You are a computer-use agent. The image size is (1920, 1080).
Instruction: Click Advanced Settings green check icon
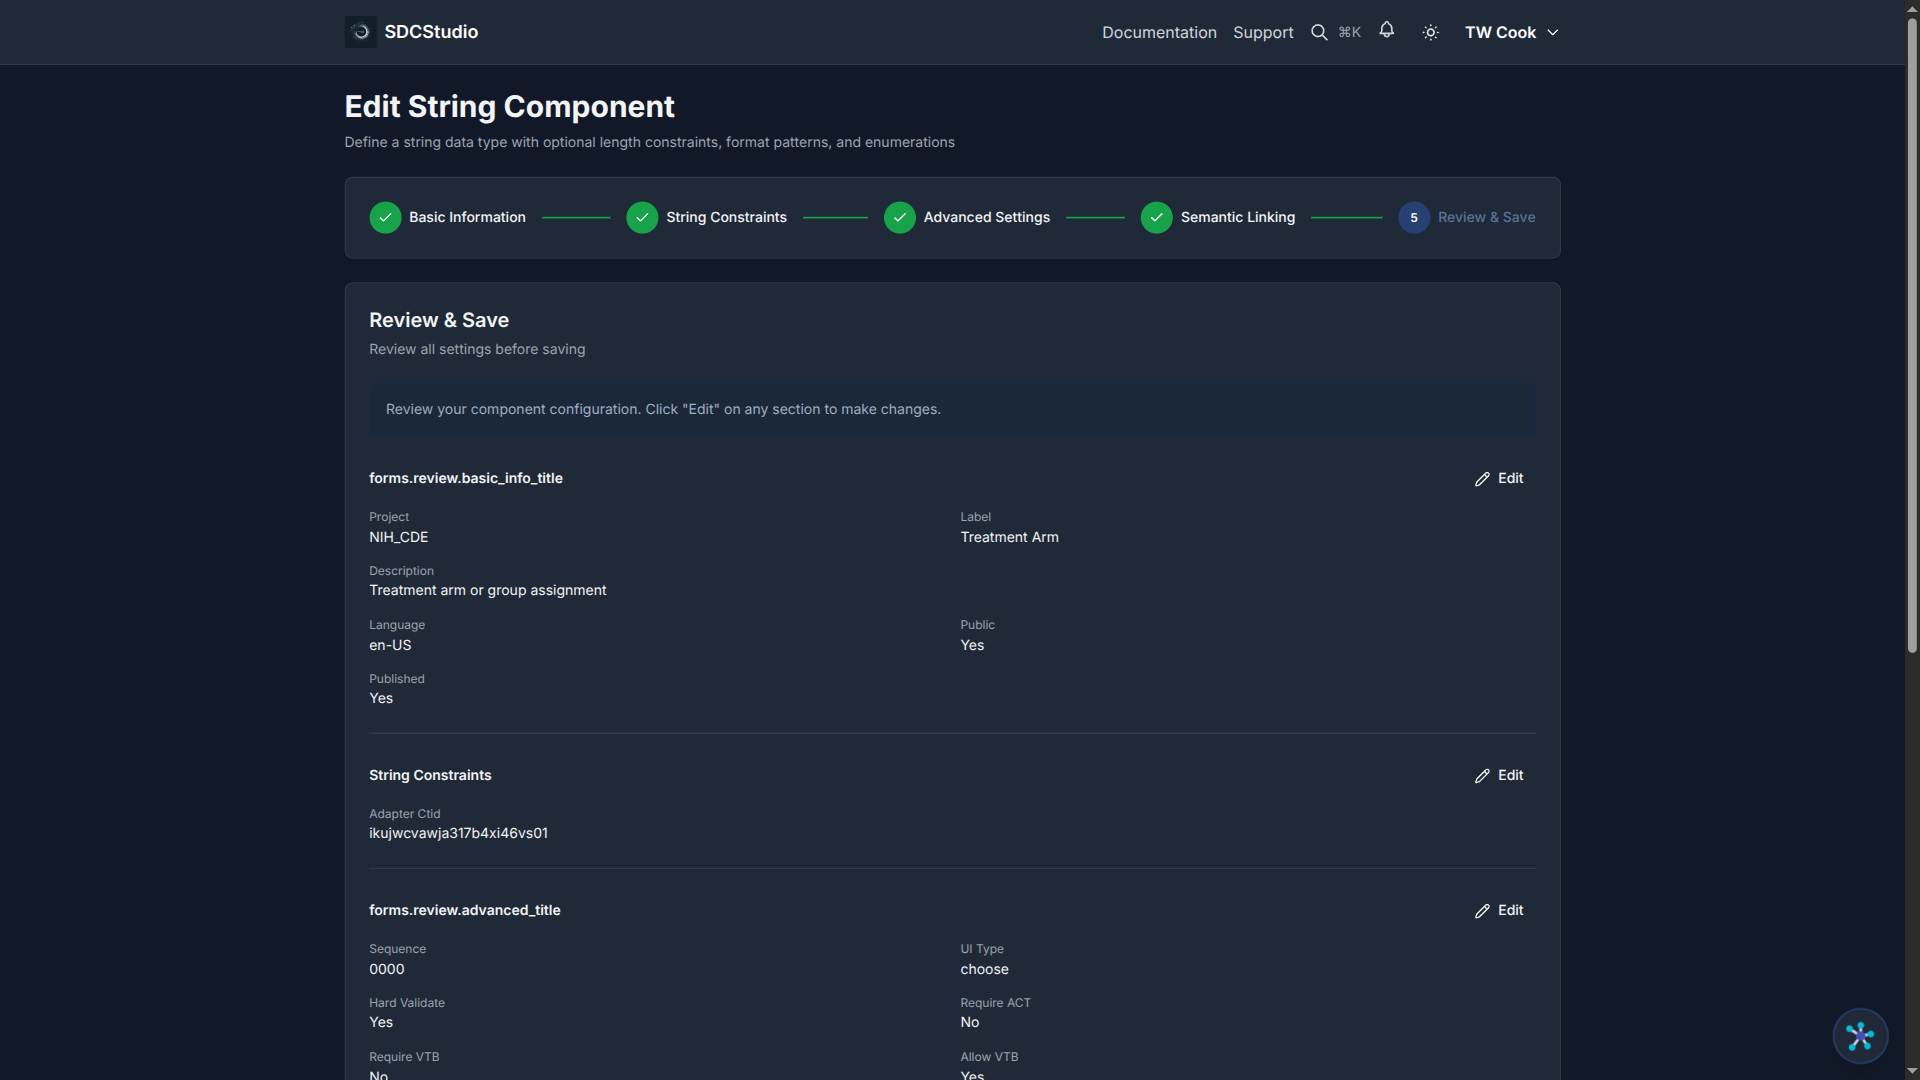pos(899,217)
